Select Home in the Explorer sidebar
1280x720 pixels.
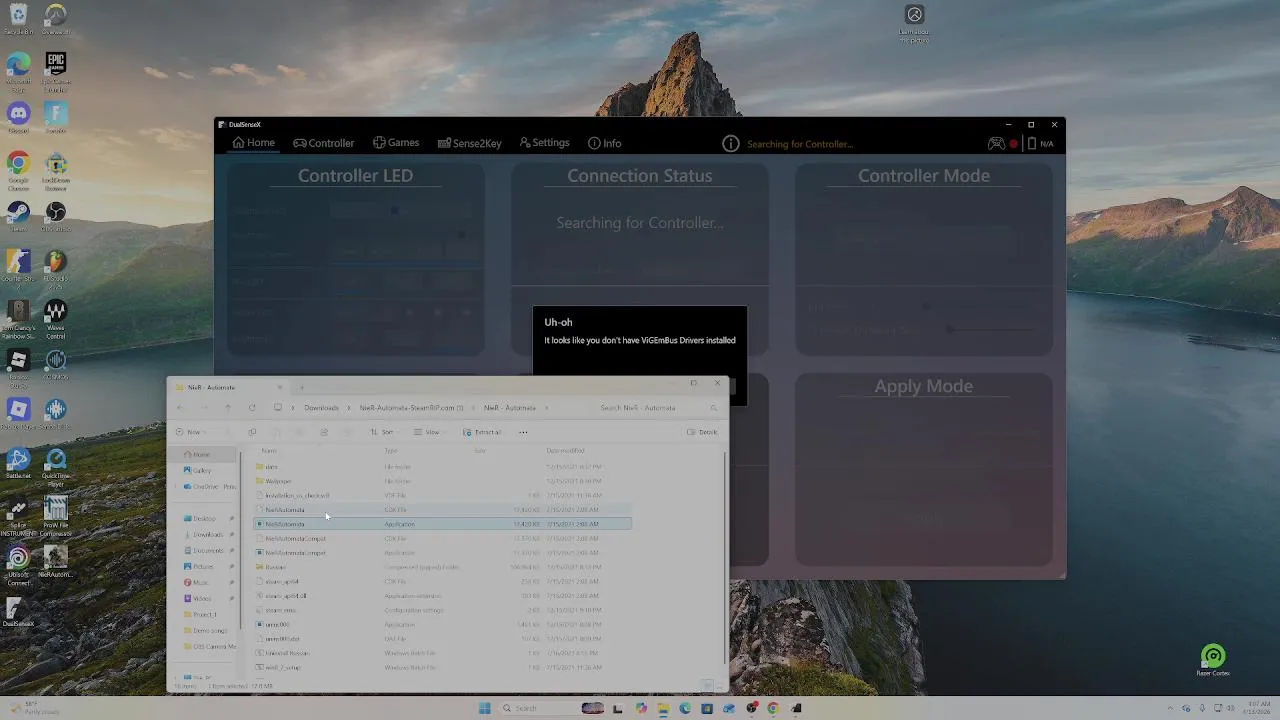202,454
